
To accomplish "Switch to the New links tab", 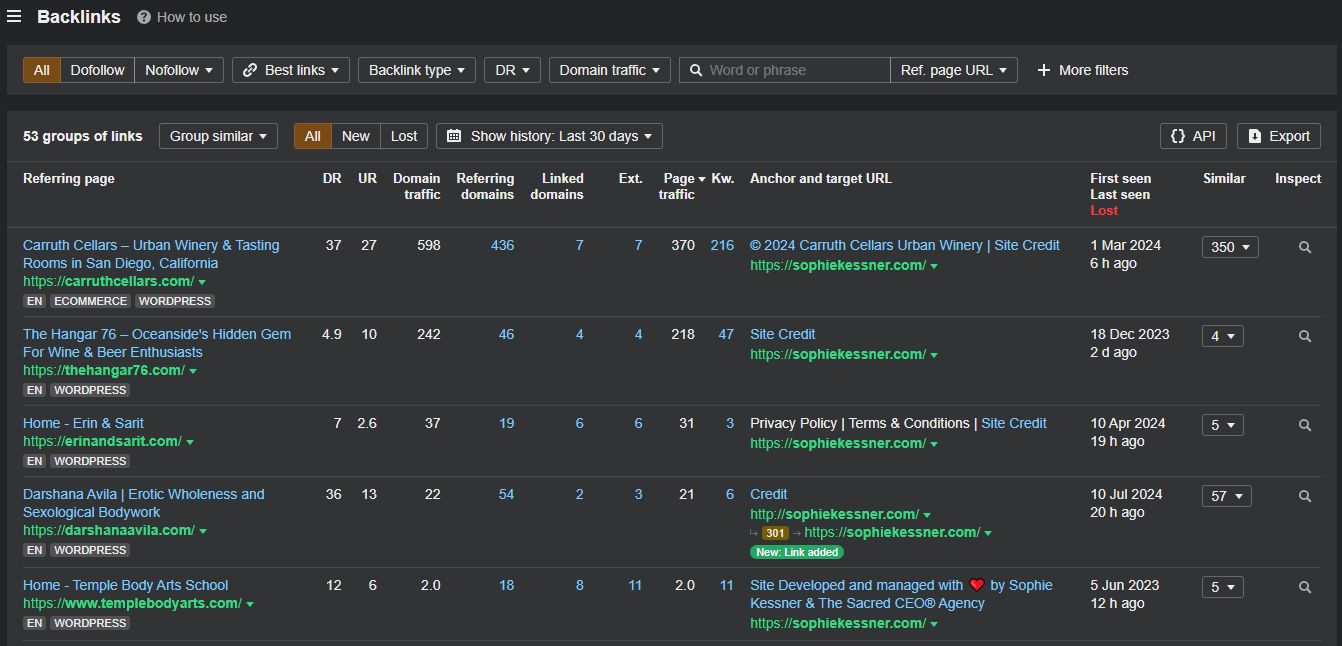I will tap(356, 136).
